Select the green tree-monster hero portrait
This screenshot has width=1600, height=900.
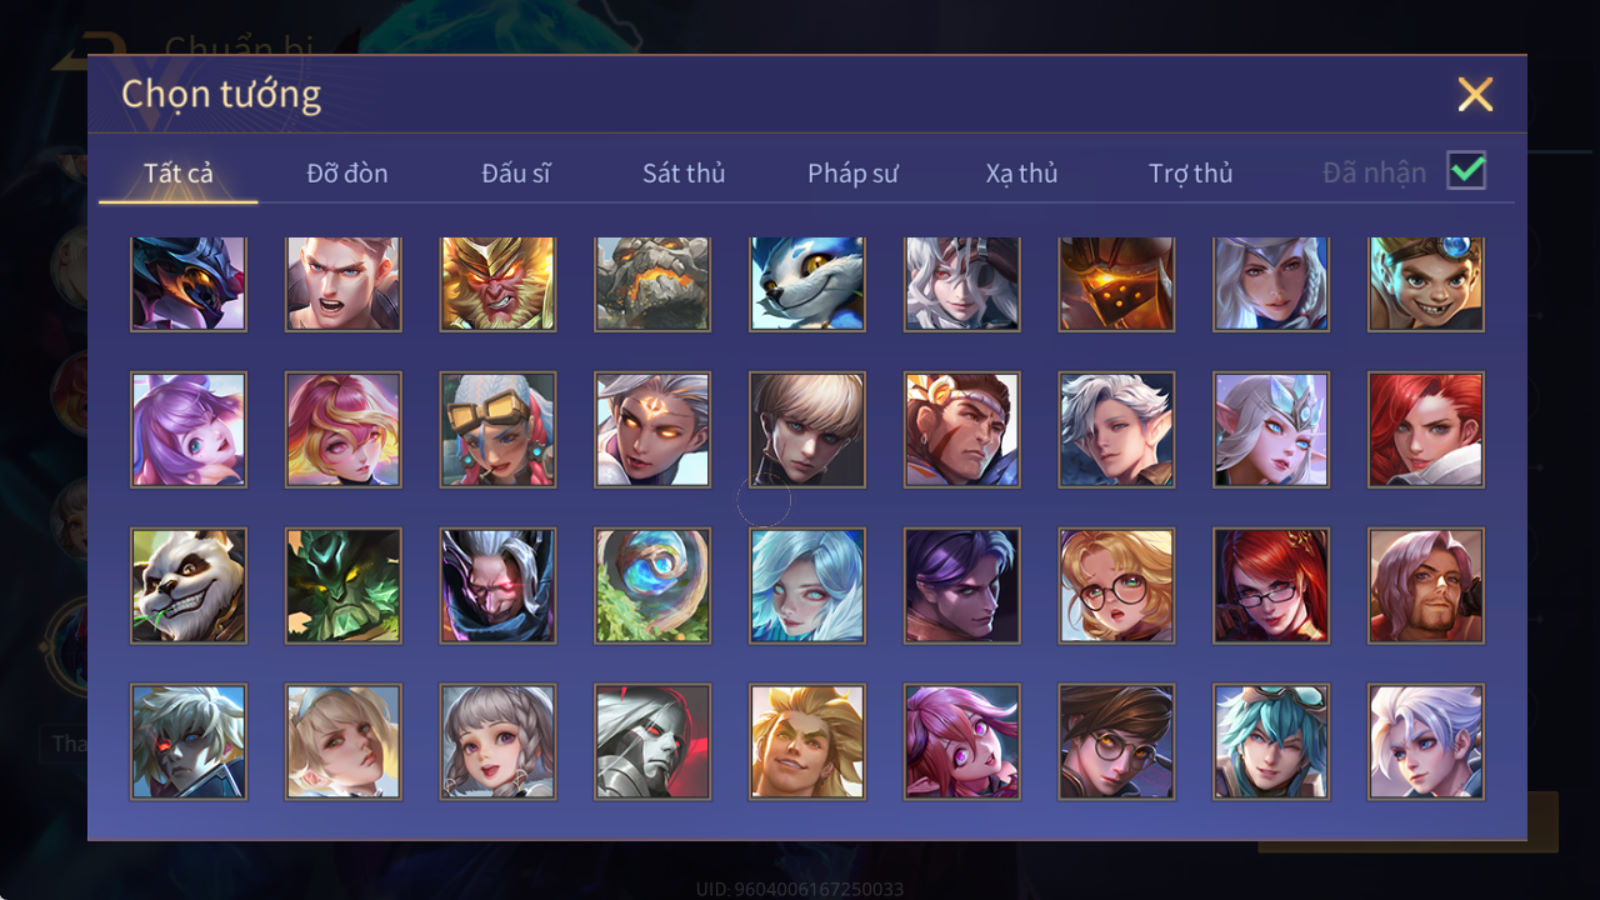pos(343,586)
